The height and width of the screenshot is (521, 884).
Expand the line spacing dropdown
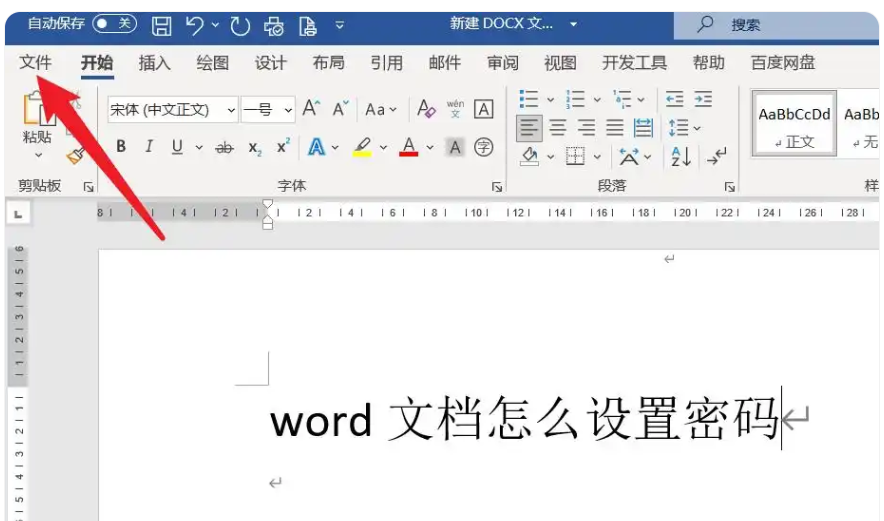click(x=697, y=128)
